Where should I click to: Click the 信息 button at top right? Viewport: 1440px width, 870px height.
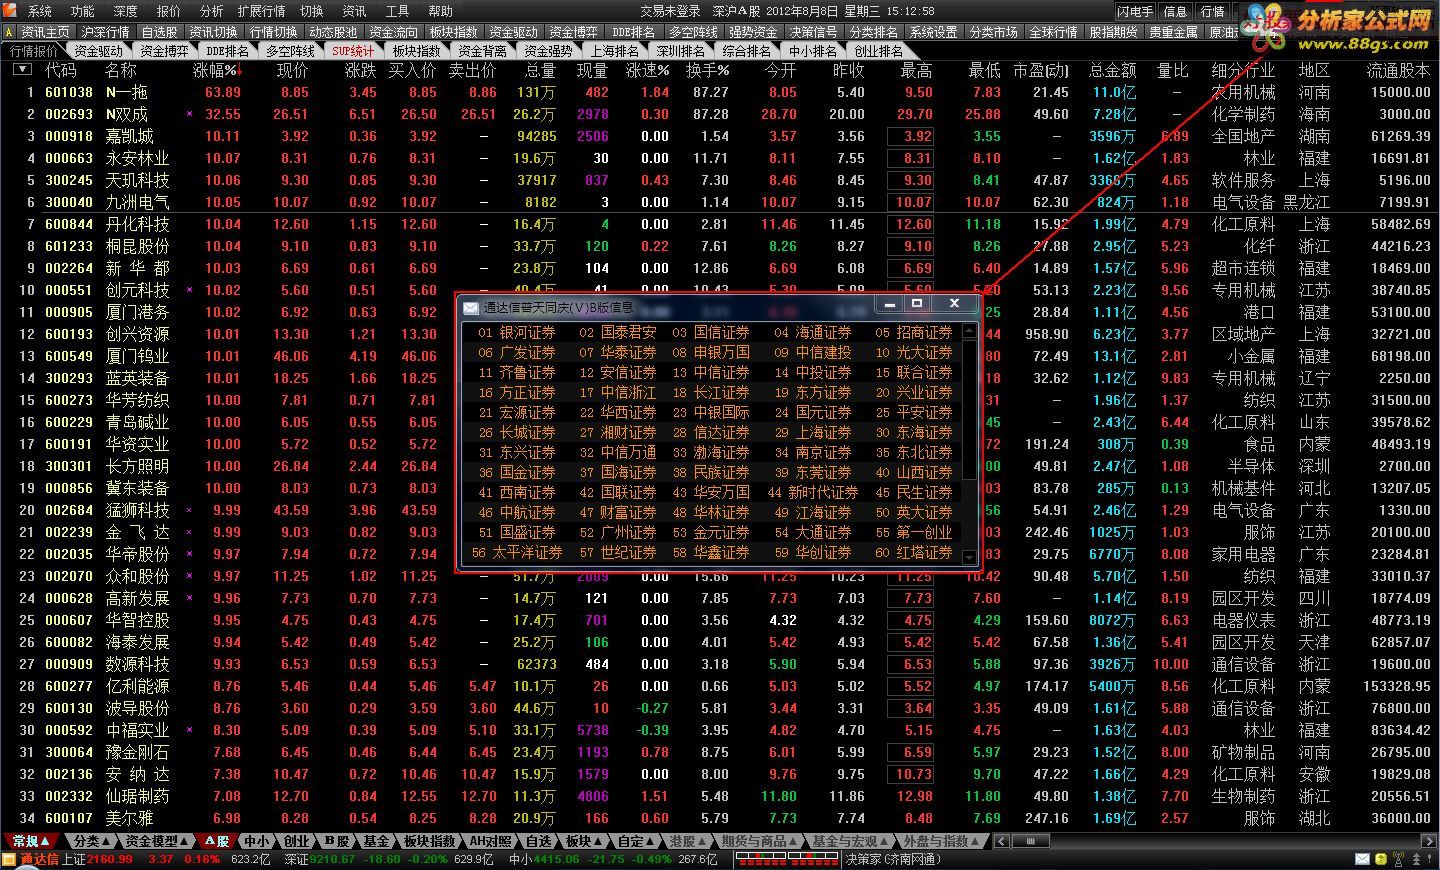[x=1176, y=11]
